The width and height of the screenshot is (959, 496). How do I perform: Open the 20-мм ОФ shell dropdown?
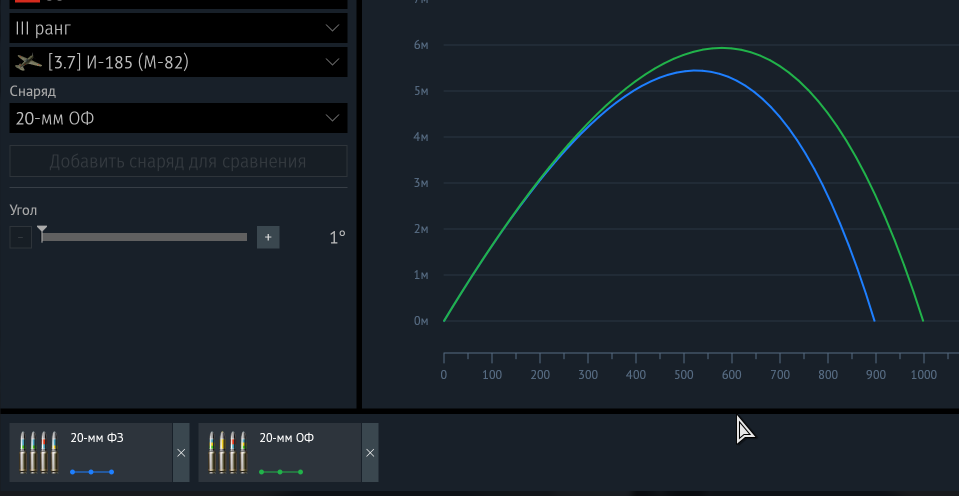[x=178, y=119]
